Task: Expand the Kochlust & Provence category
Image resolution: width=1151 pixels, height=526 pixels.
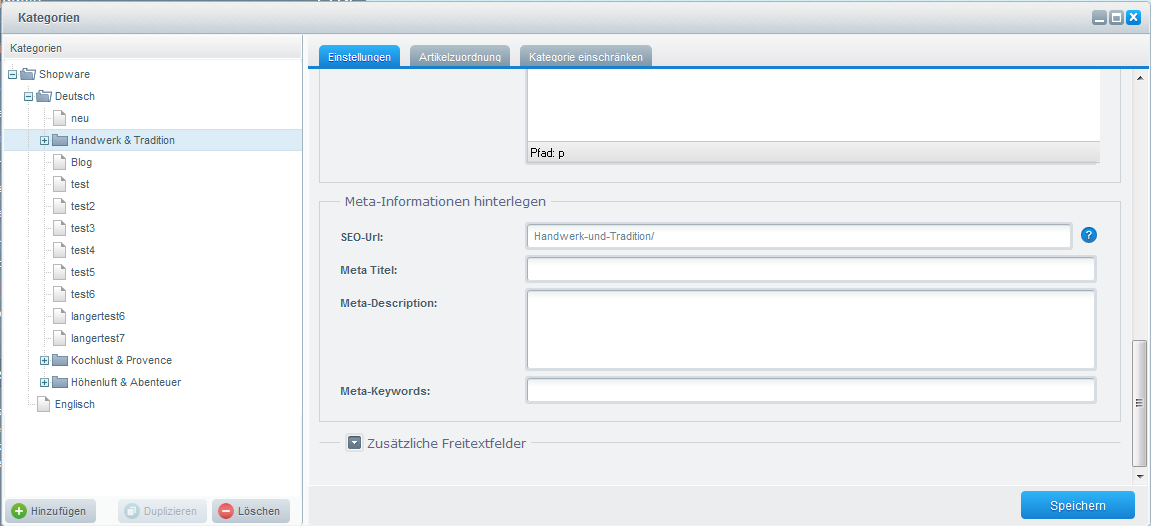Action: point(44,360)
